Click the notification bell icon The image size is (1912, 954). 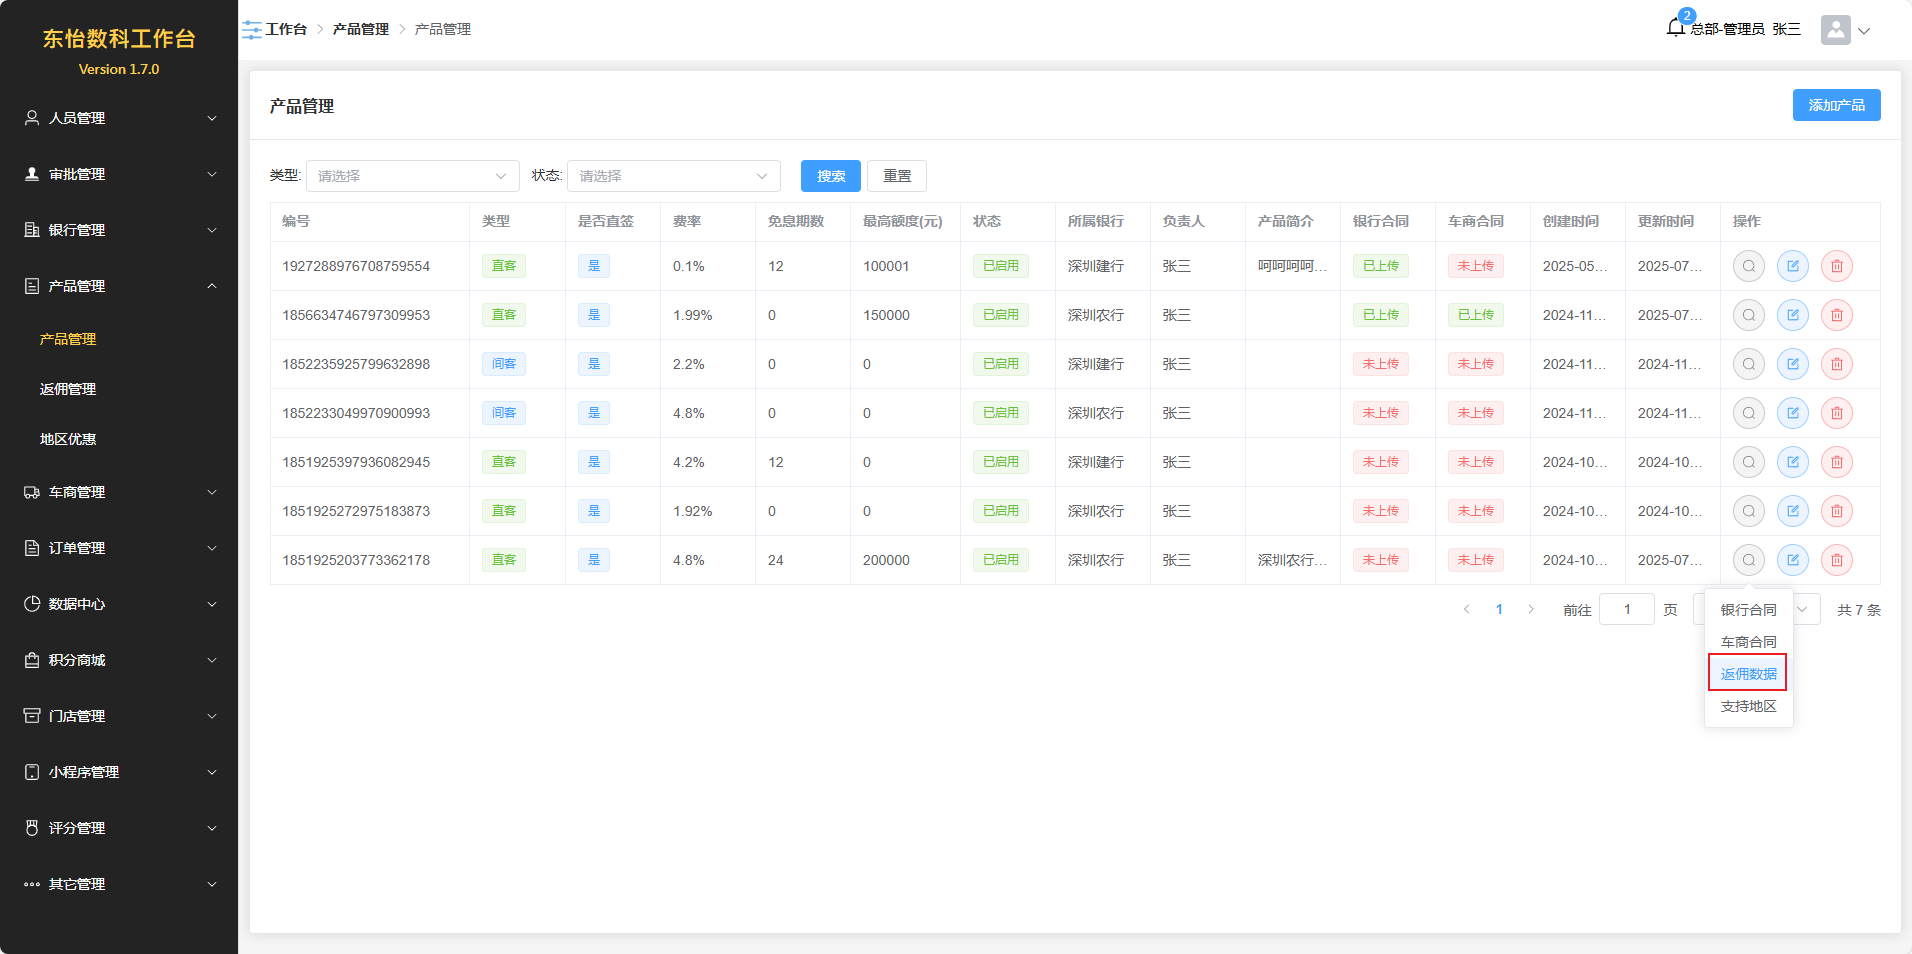click(x=1676, y=28)
